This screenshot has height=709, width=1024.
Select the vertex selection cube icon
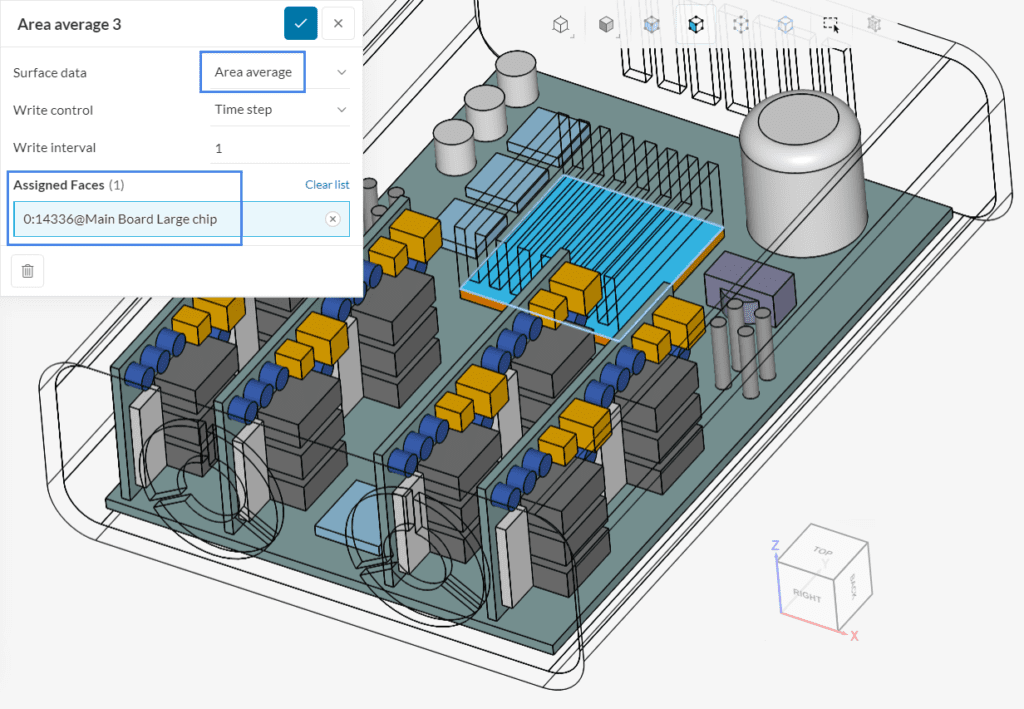point(740,25)
